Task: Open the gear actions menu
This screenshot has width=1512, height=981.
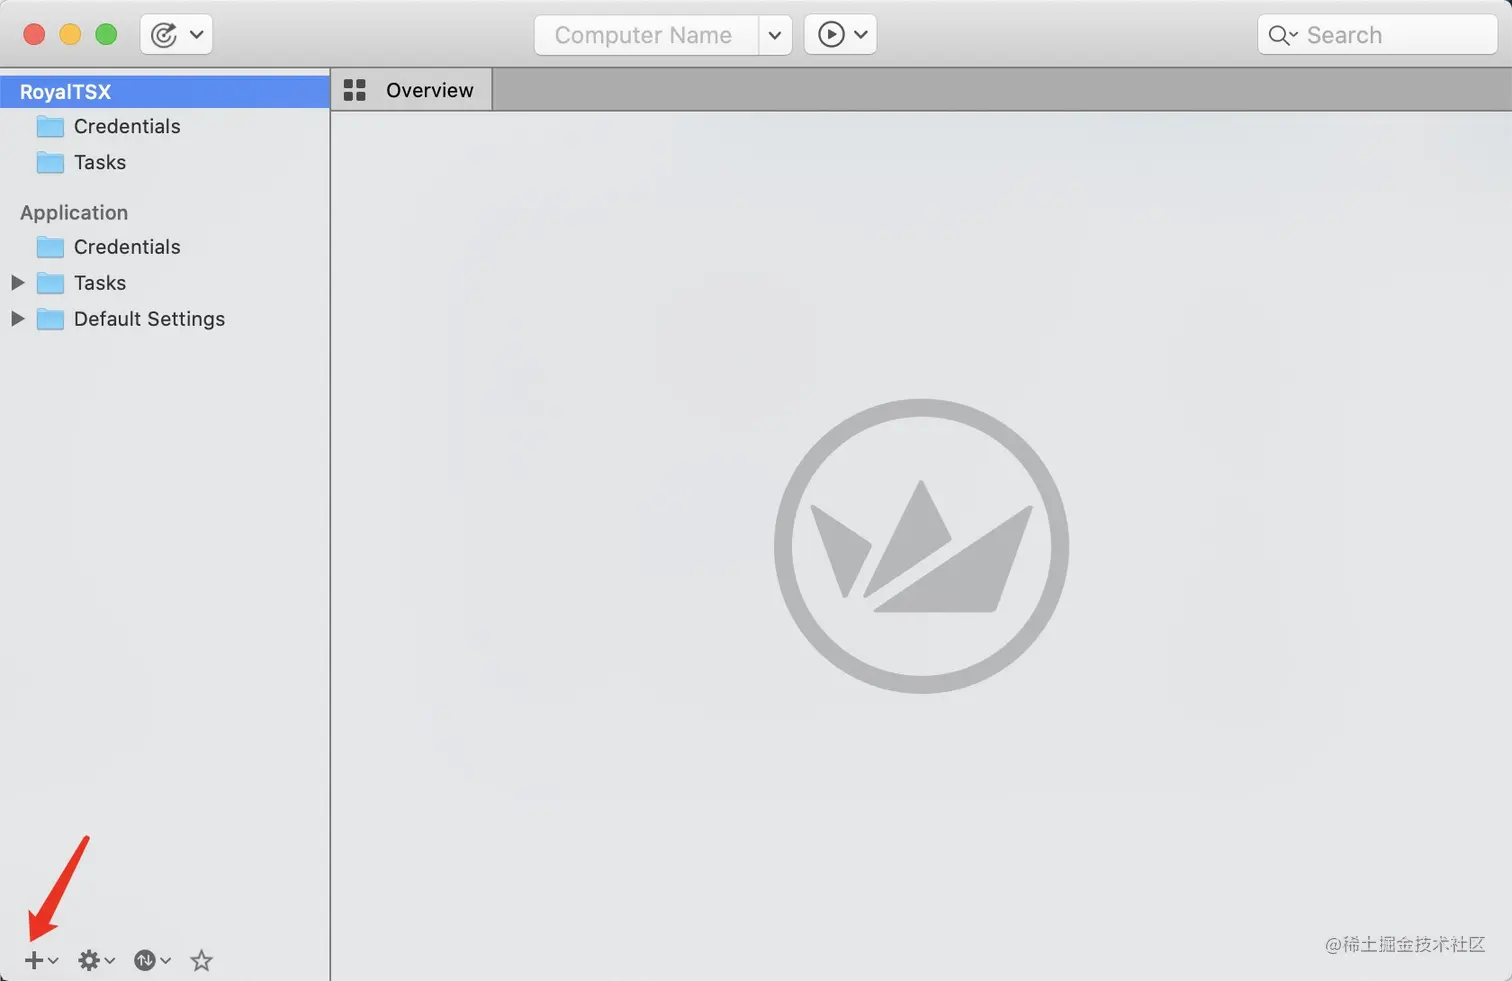Action: [96, 960]
